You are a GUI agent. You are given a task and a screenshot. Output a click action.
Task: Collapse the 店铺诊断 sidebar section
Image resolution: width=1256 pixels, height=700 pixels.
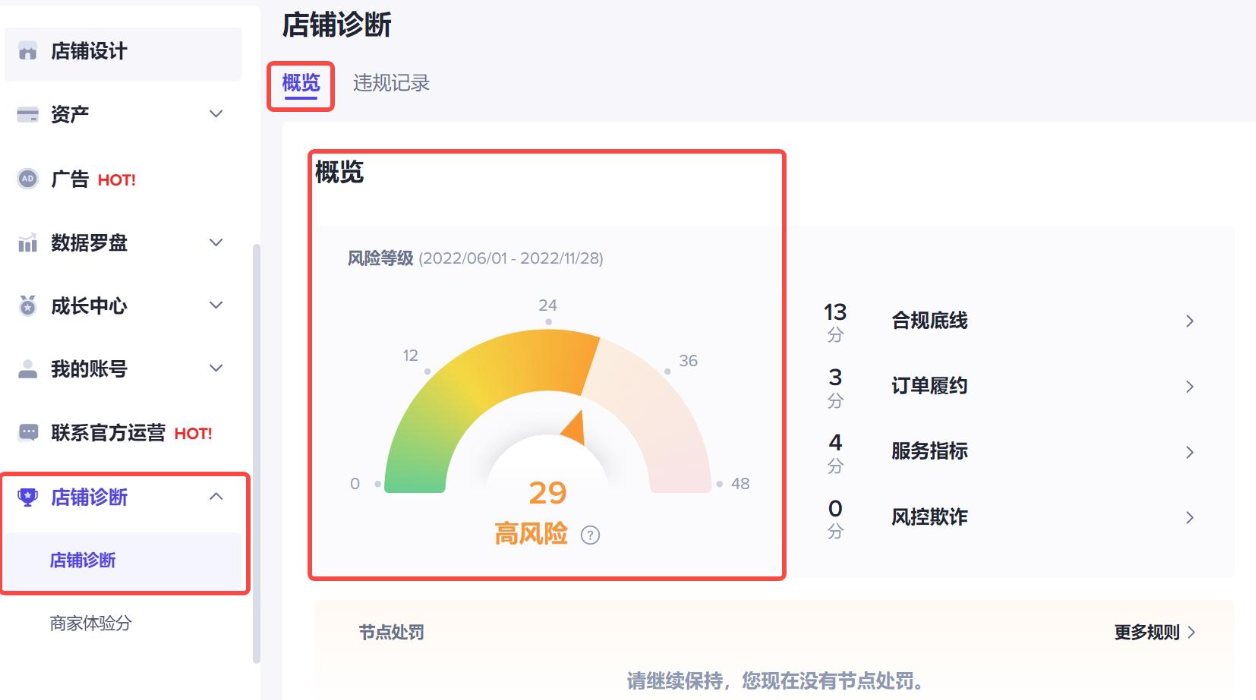point(216,496)
